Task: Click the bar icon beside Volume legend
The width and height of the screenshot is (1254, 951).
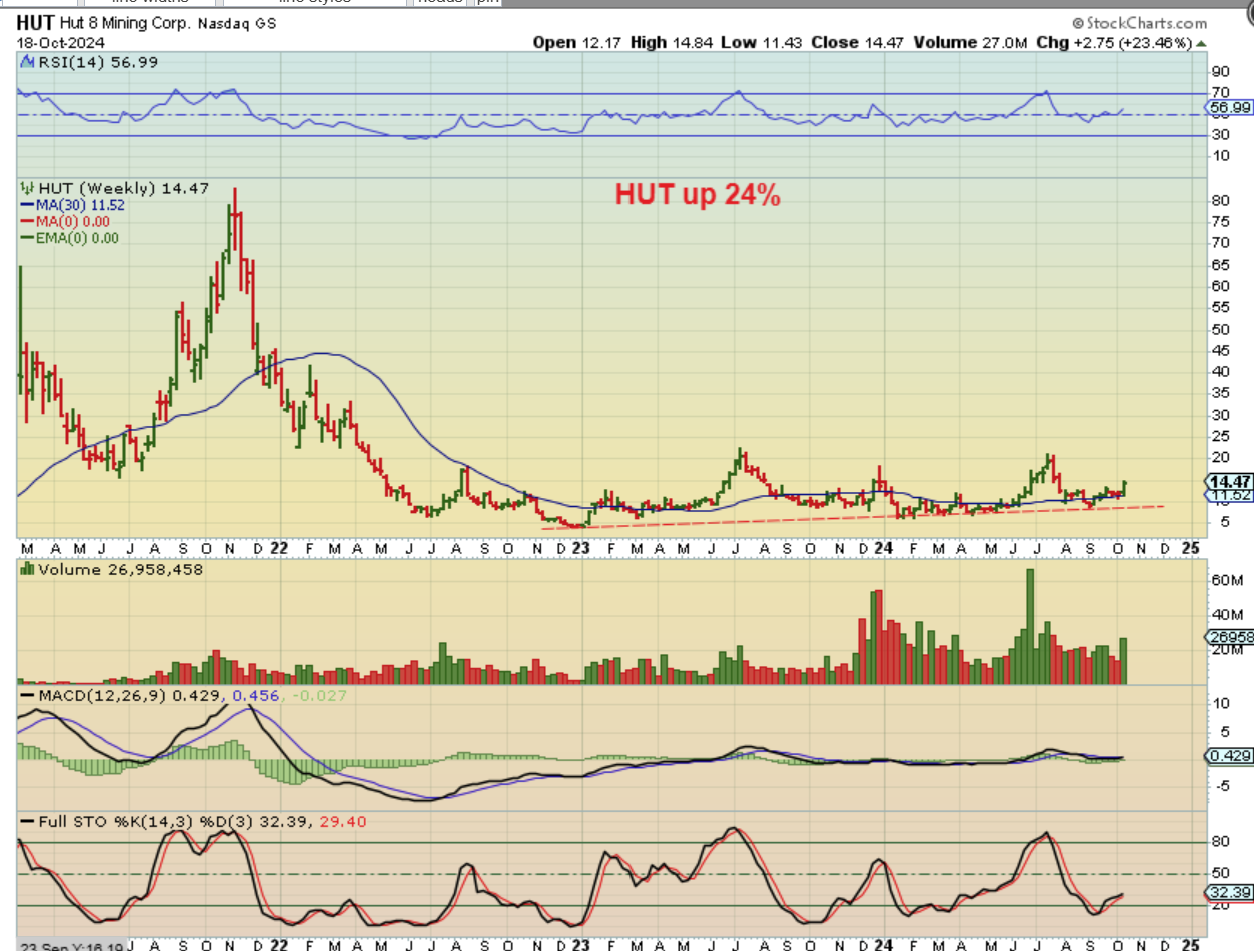Action: (26, 569)
